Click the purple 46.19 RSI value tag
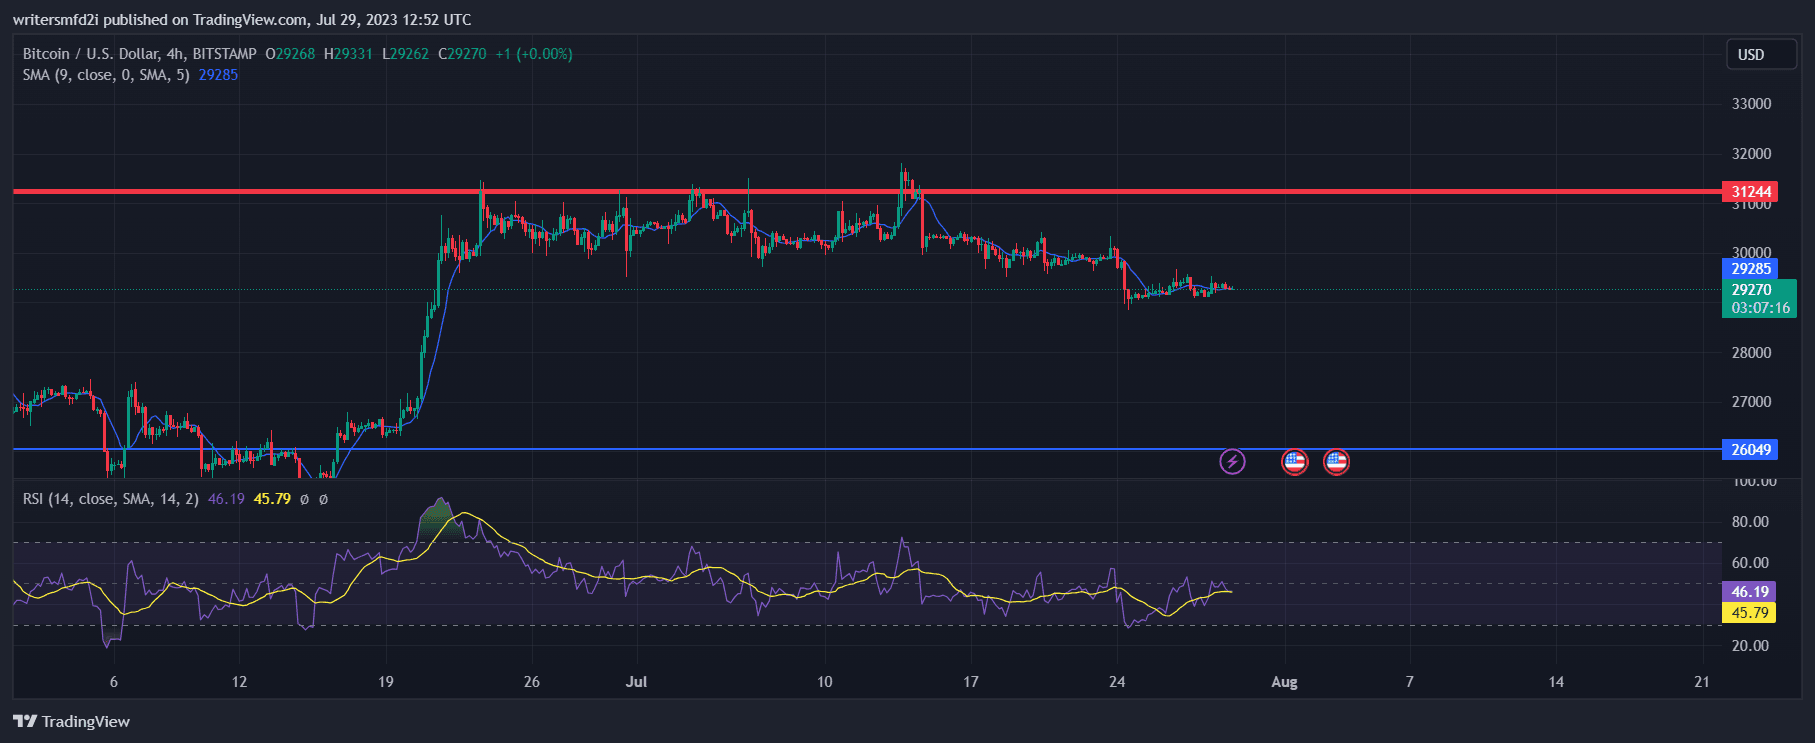The height and width of the screenshot is (743, 1815). tap(1749, 592)
